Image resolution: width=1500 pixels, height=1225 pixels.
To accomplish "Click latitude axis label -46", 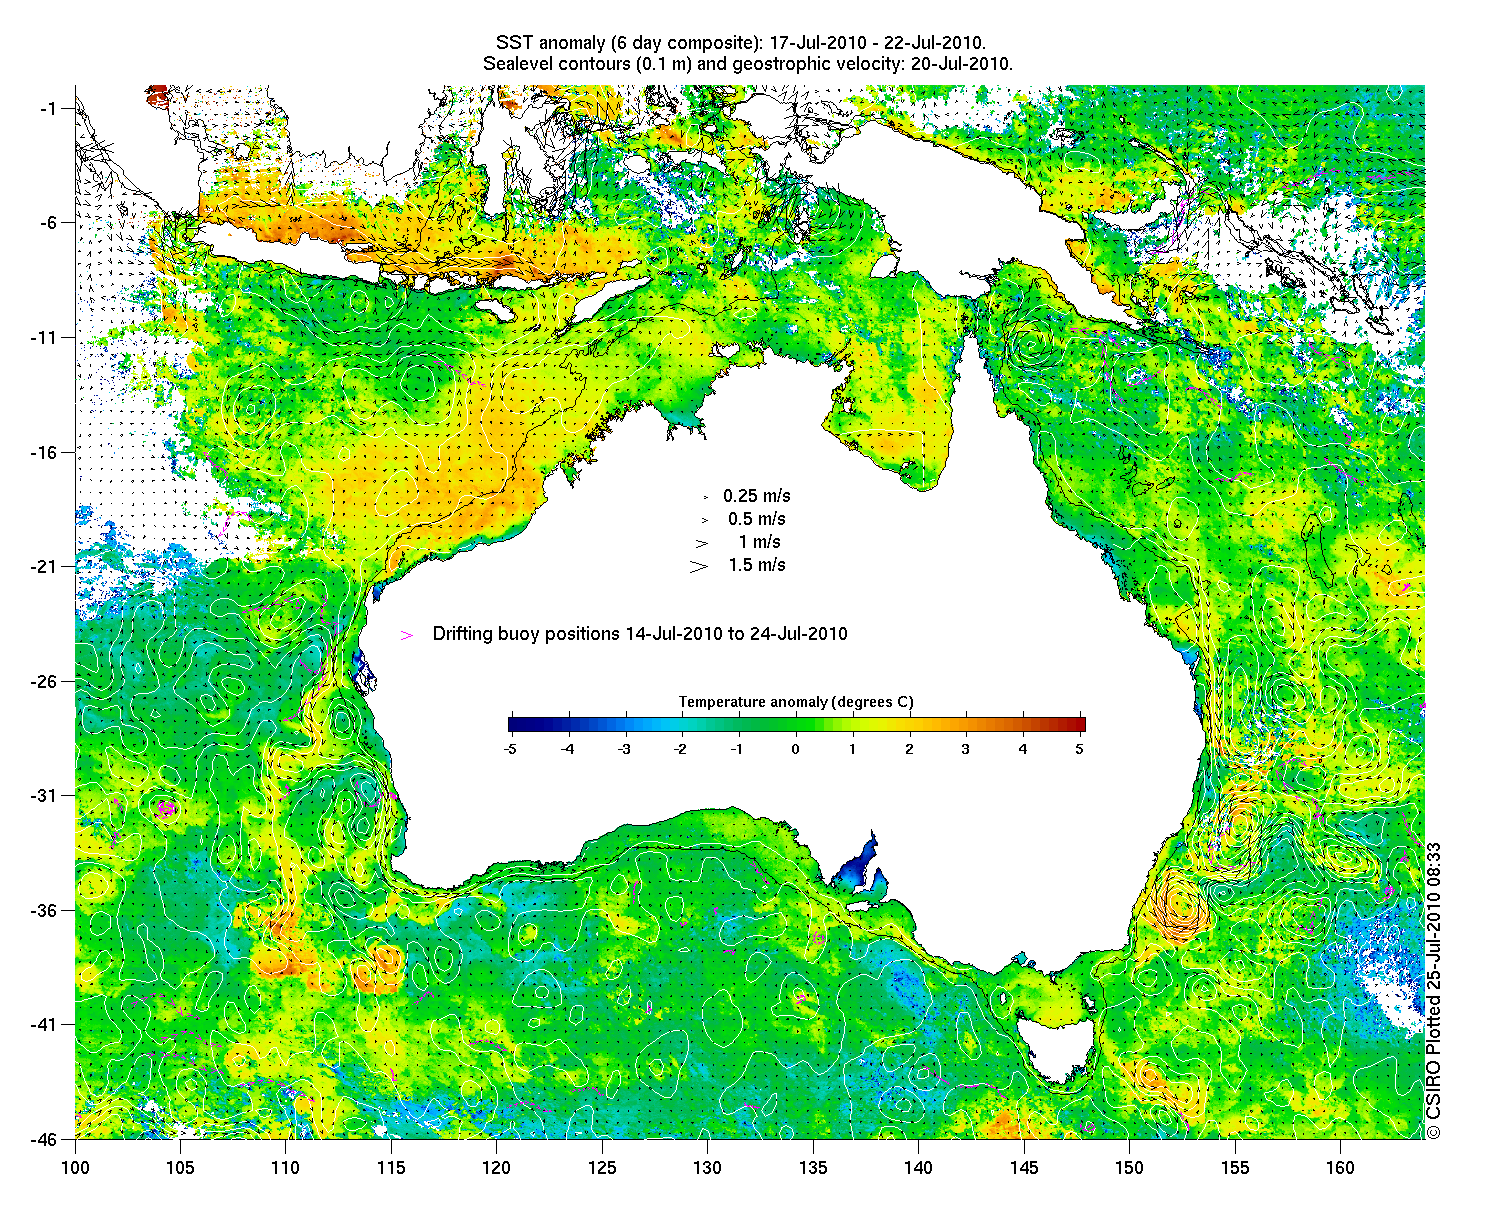I will point(45,1138).
